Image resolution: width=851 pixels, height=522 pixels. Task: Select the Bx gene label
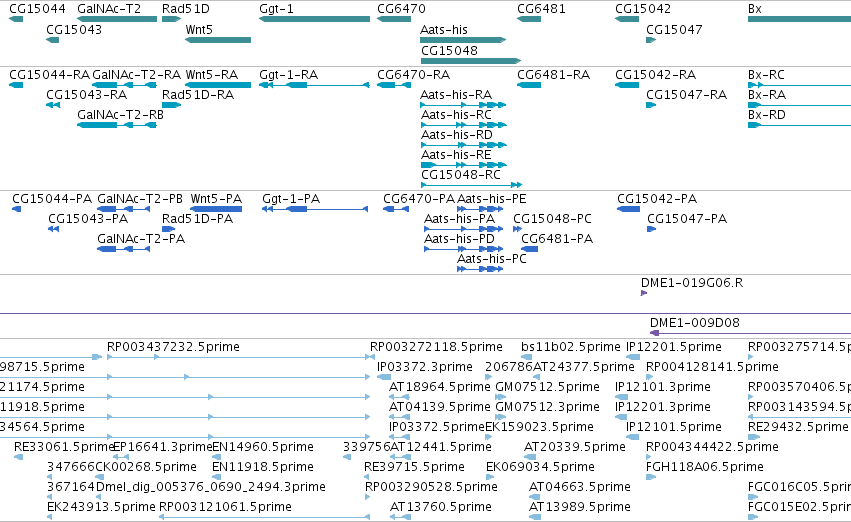click(x=755, y=9)
